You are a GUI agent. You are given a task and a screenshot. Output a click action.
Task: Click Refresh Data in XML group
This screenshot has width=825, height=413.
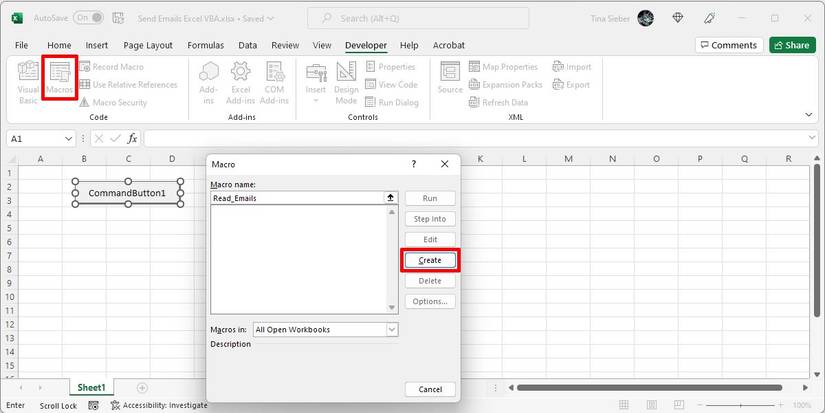coord(498,103)
